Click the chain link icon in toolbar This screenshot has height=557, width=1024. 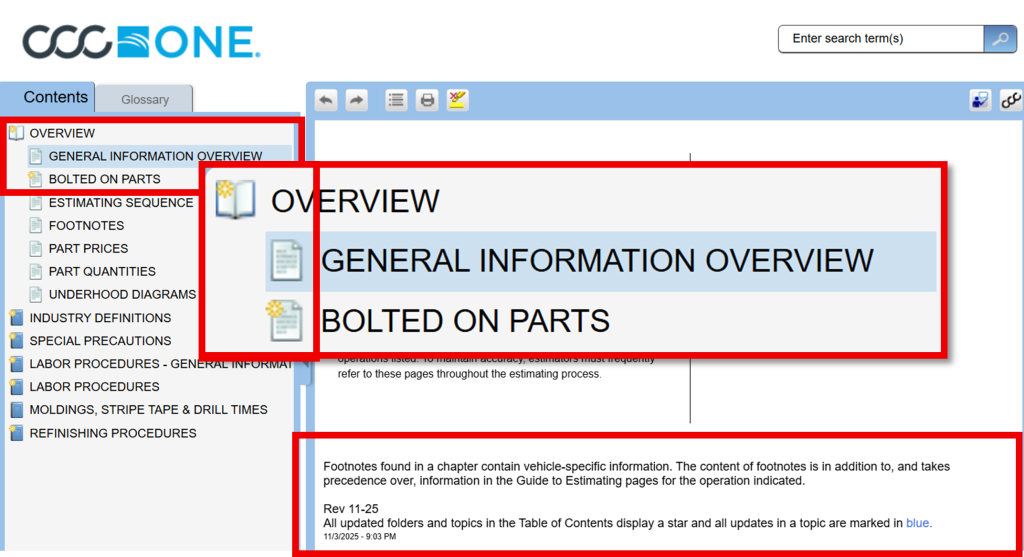click(1011, 100)
